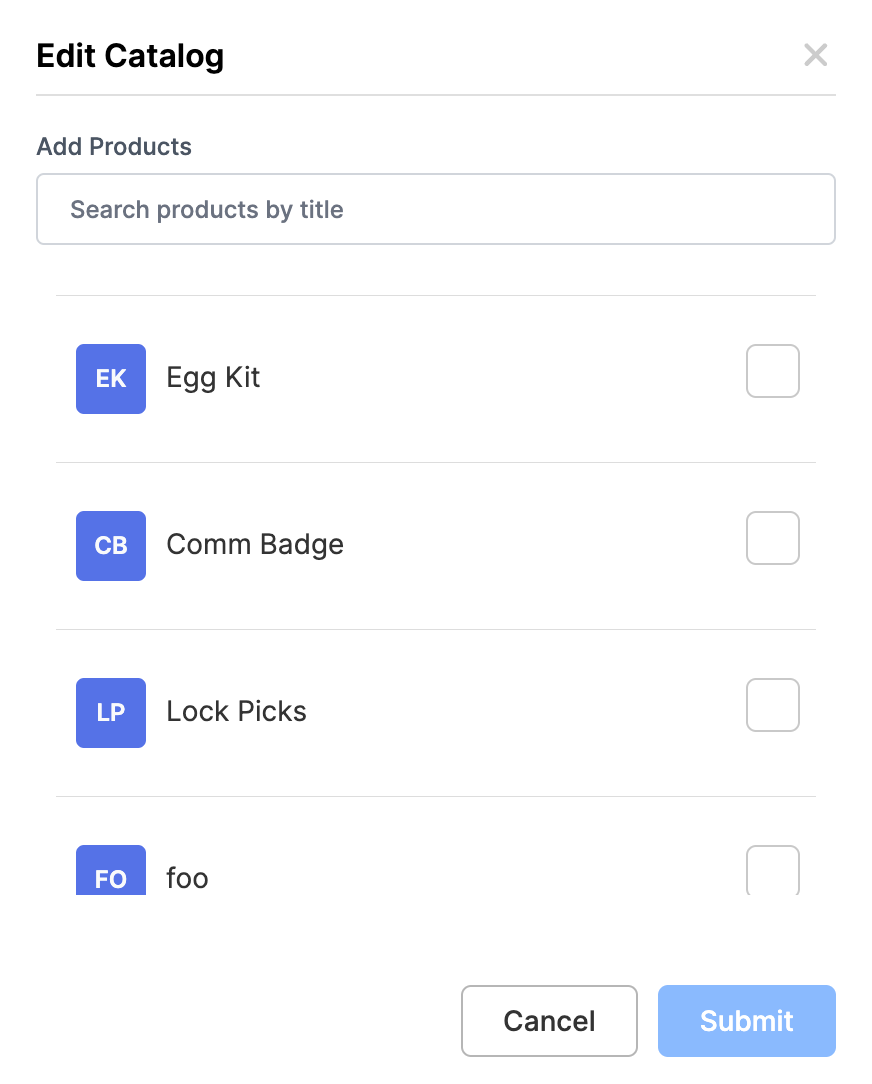Viewport: 872px width, 1084px height.
Task: Tick the Lock Picks checkbox
Action: (773, 705)
